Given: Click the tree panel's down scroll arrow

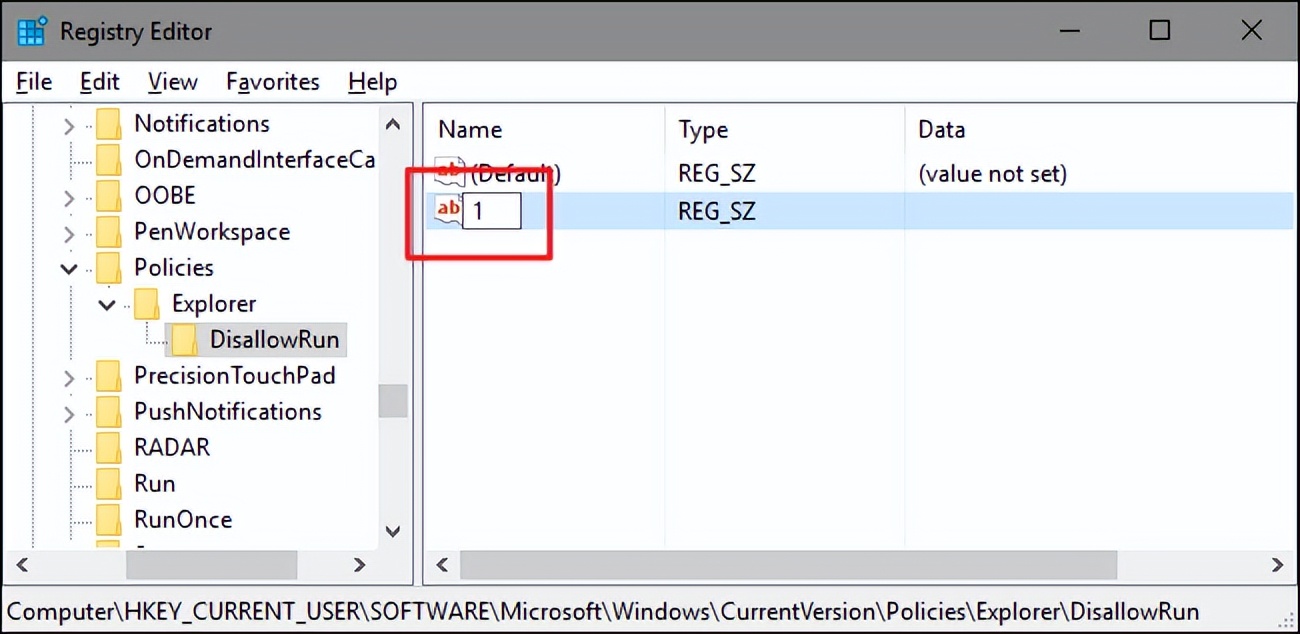Looking at the screenshot, I should click(x=393, y=531).
